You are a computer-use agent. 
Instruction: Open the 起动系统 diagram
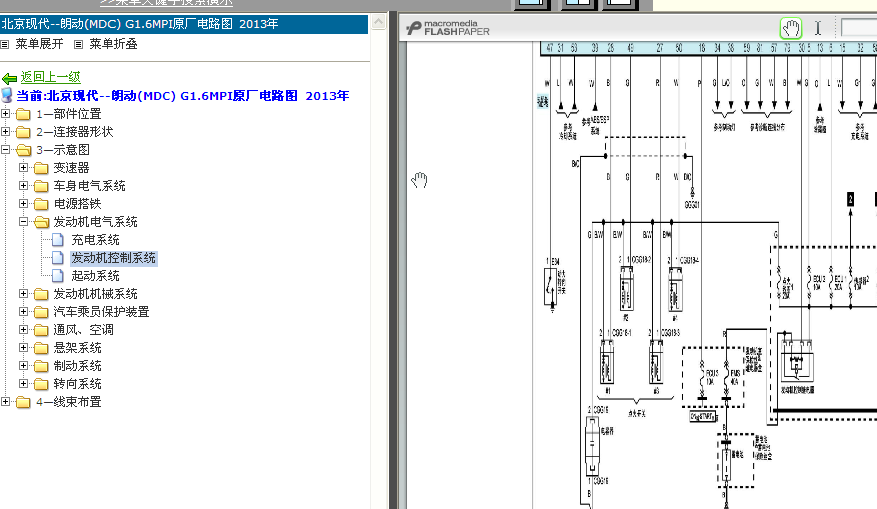[x=96, y=276]
